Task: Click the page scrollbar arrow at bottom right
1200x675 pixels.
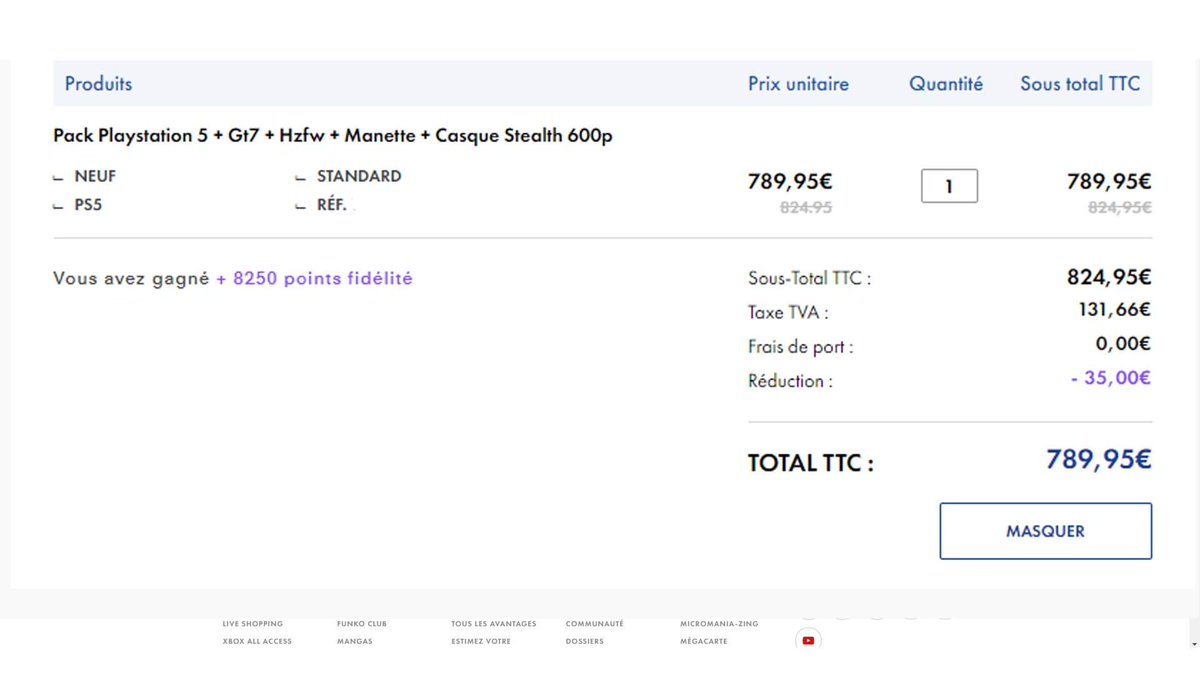Action: click(x=1193, y=645)
